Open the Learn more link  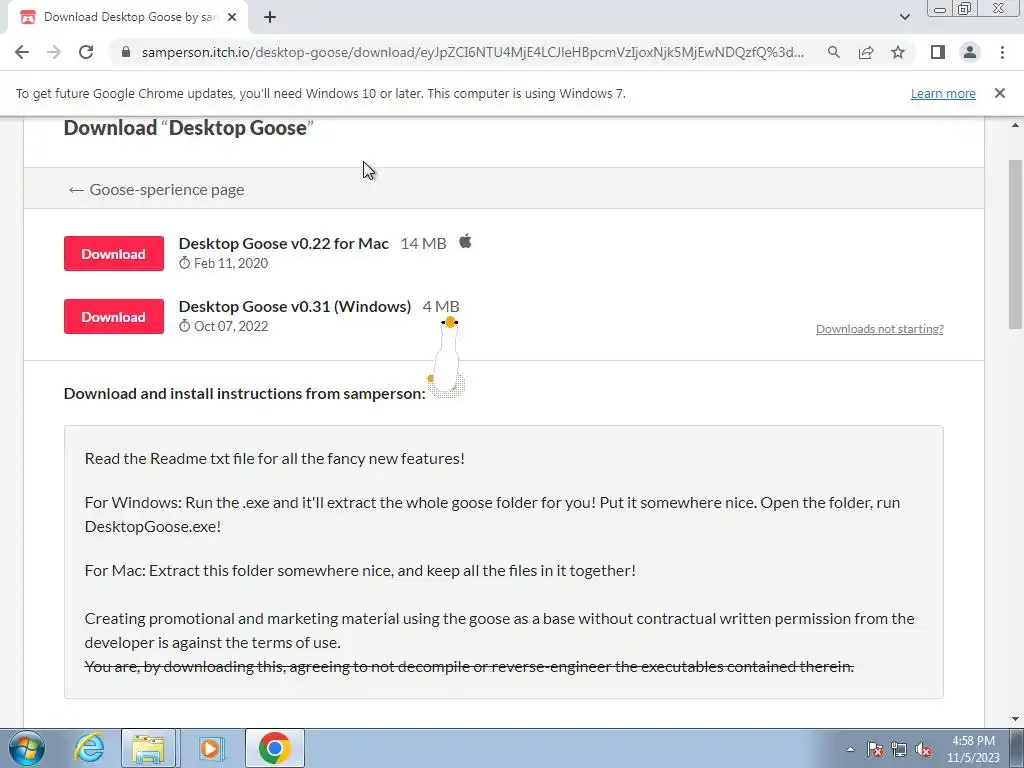pyautogui.click(x=943, y=93)
